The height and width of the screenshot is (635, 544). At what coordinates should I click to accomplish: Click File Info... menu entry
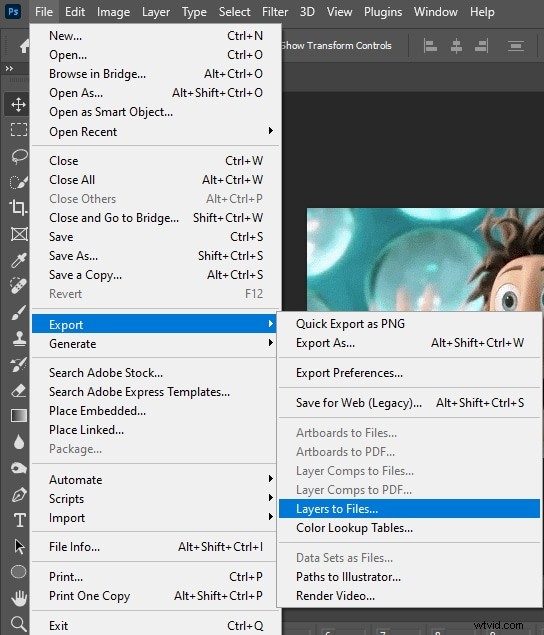coord(154,547)
